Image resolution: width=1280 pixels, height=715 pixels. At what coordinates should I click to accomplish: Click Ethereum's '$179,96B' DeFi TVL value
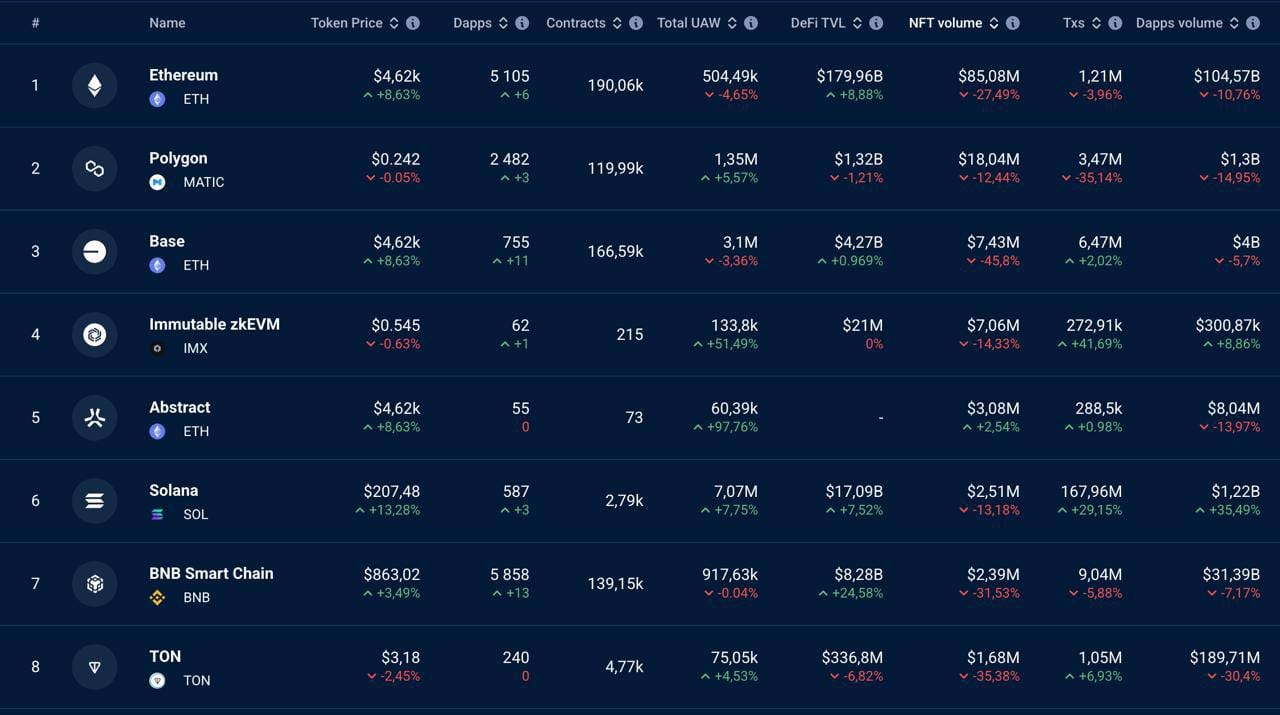[x=850, y=76]
